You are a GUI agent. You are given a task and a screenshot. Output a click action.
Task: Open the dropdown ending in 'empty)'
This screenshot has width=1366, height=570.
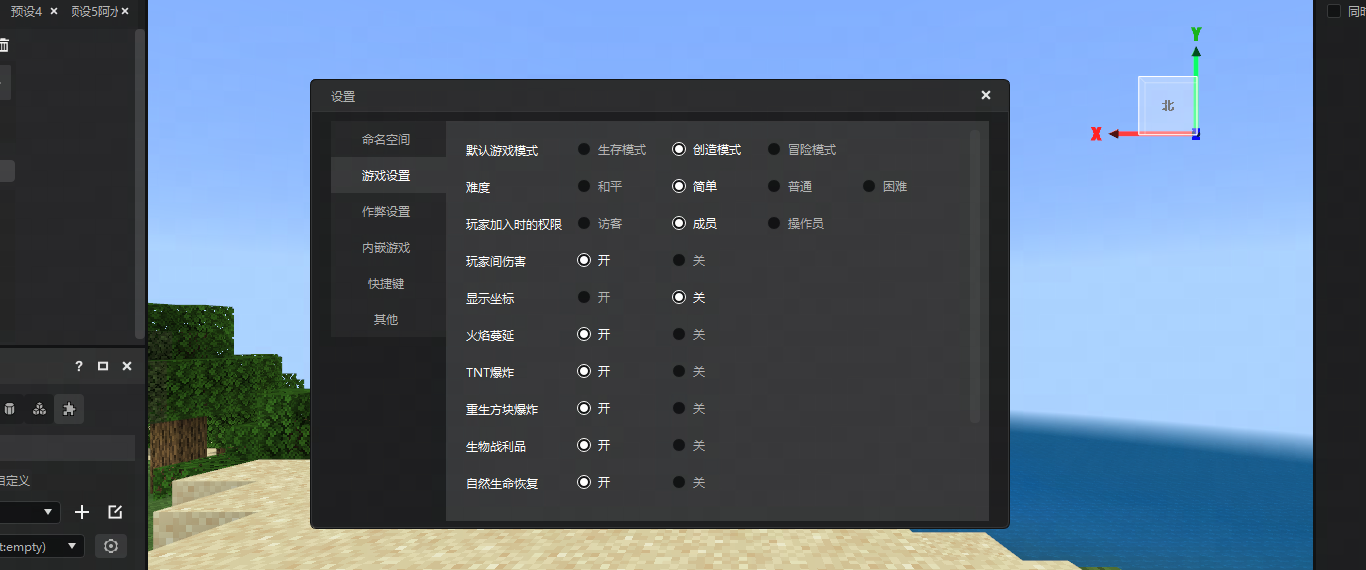(x=42, y=546)
